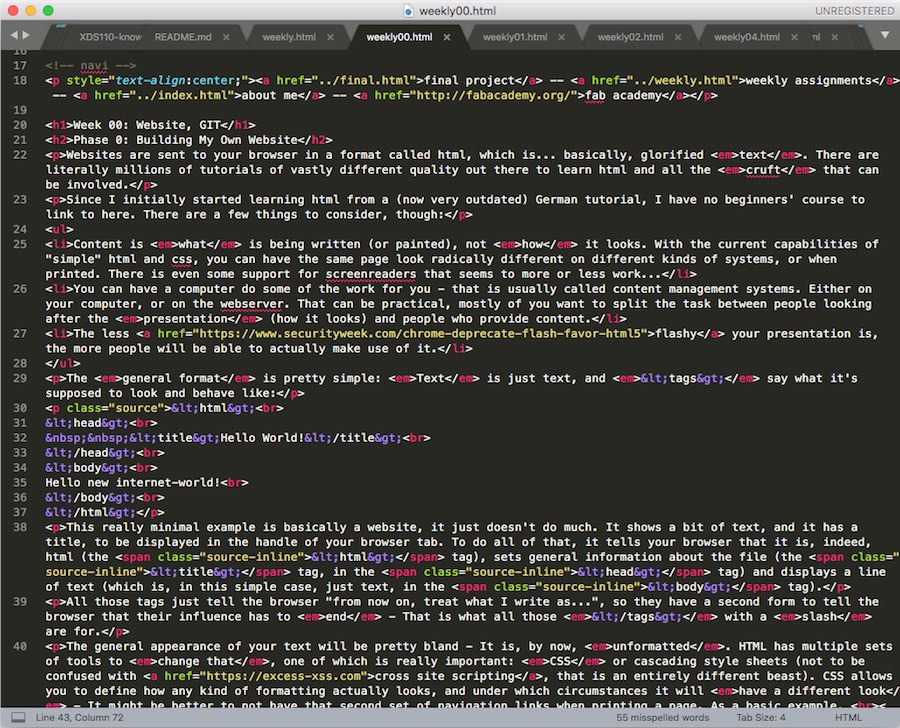Click the opening <ul> tag on line 24

[x=59, y=230]
